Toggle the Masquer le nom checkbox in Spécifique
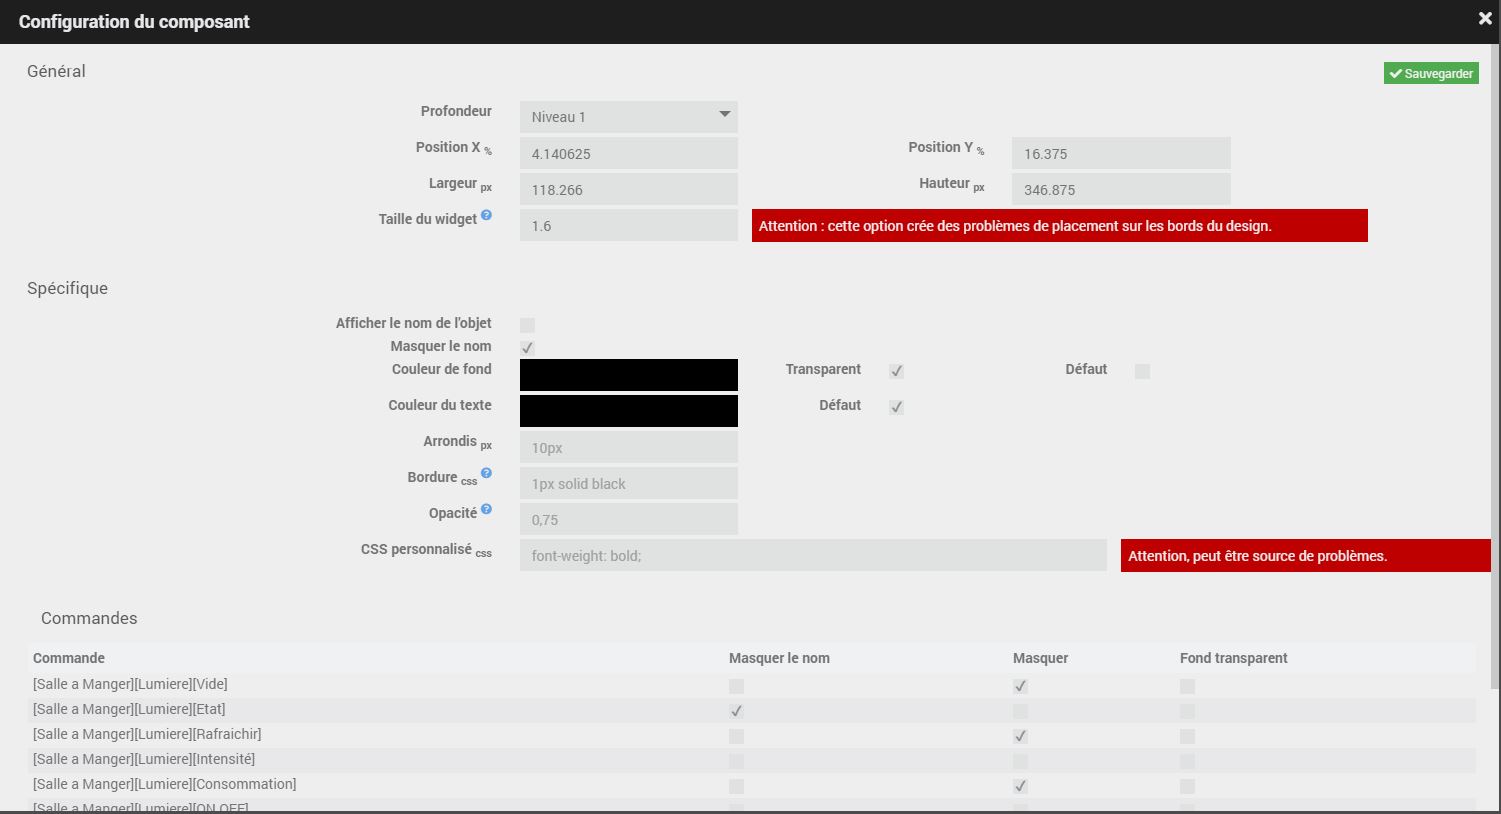The height and width of the screenshot is (814, 1501). pos(527,348)
